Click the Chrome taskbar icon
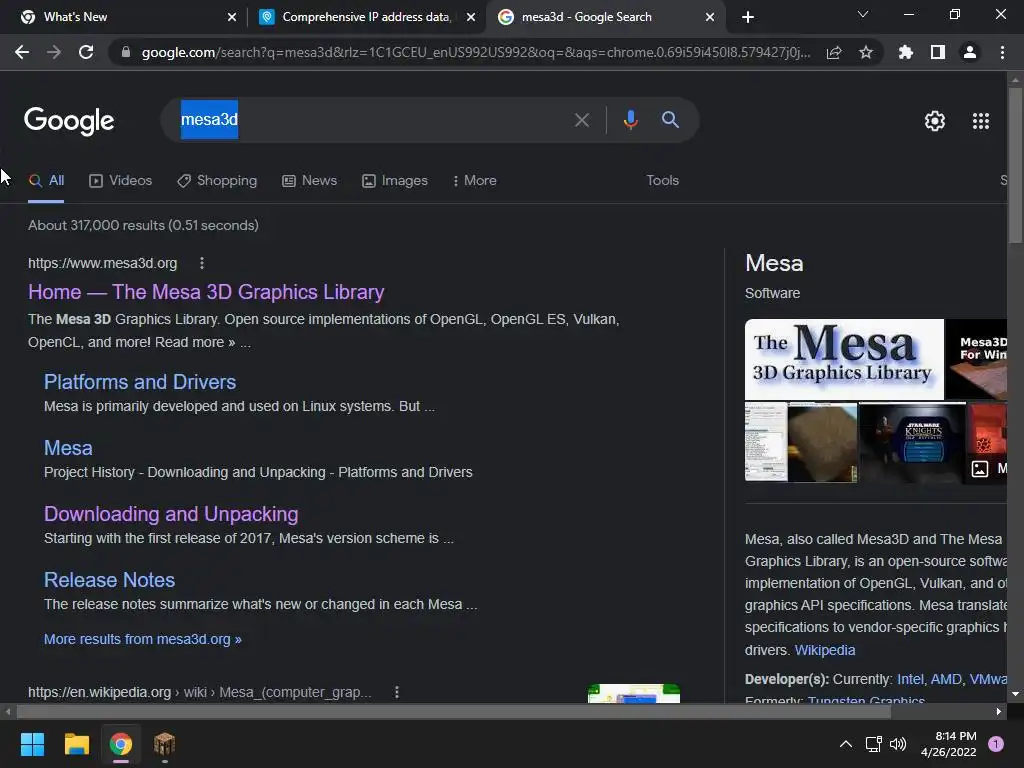The image size is (1024, 768). click(x=121, y=744)
